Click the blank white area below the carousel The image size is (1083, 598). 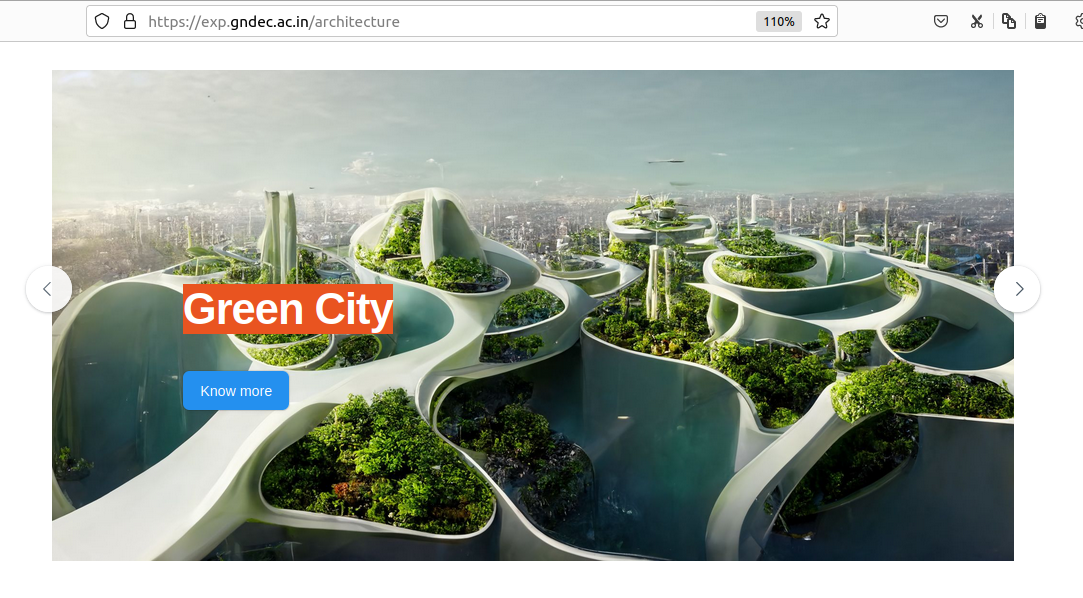point(540,580)
